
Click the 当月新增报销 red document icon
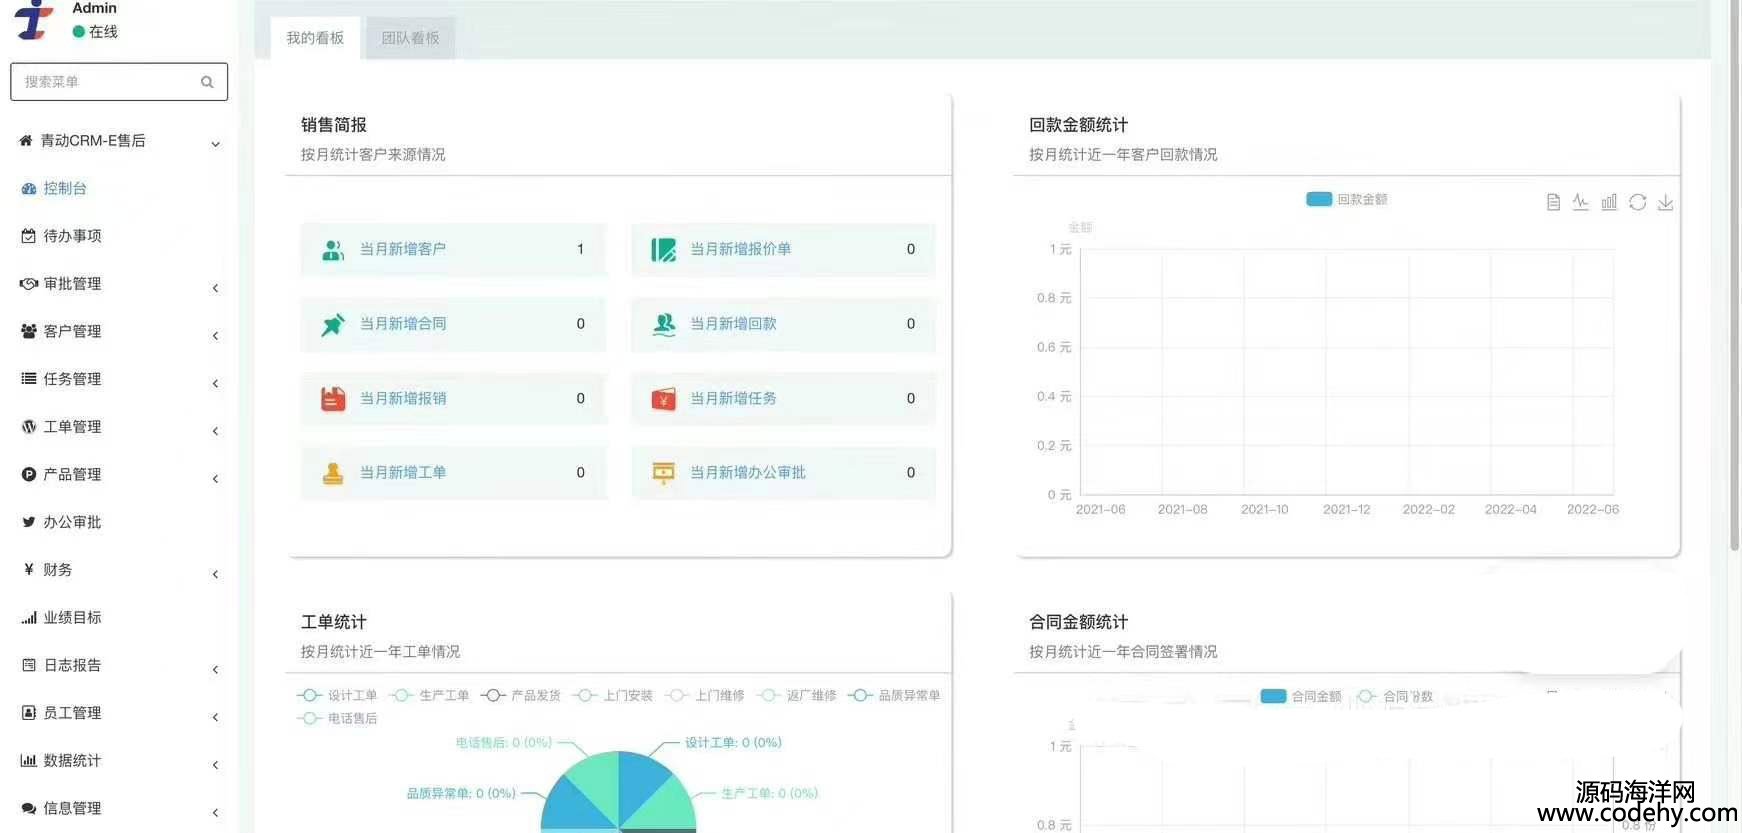click(x=333, y=399)
